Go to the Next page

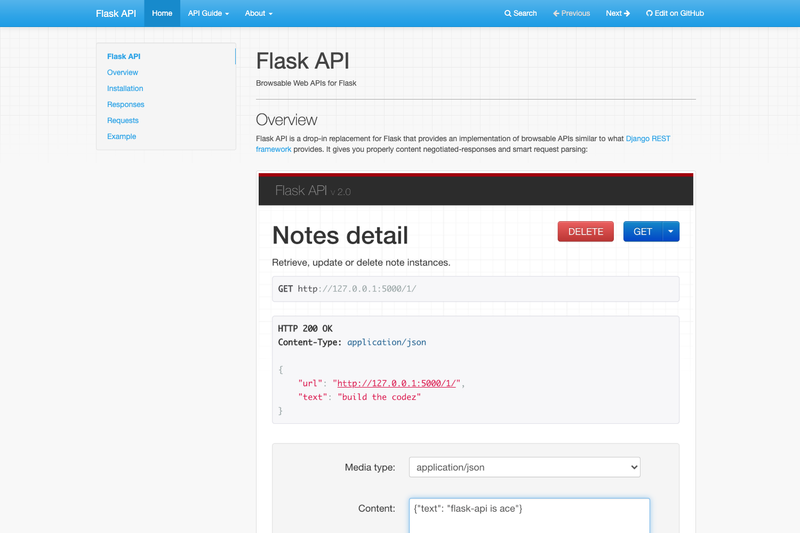point(618,13)
